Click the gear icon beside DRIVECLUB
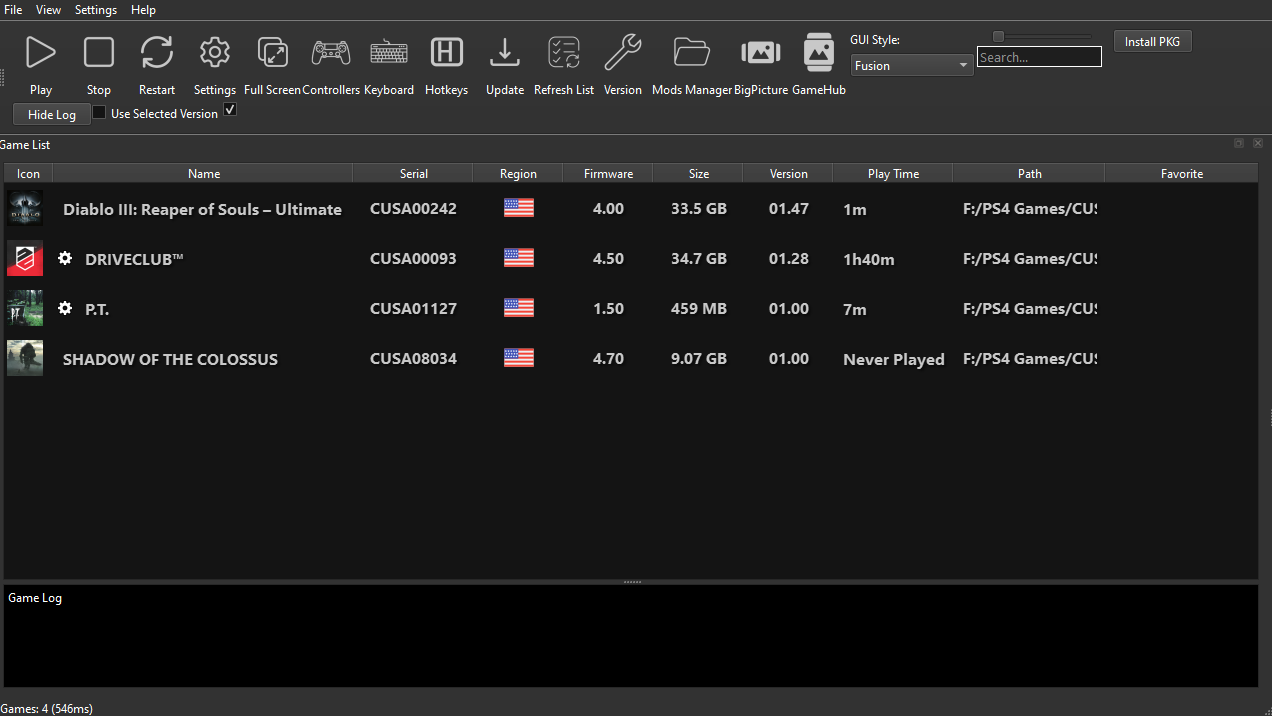Viewport: 1272px width, 716px height. [x=65, y=259]
